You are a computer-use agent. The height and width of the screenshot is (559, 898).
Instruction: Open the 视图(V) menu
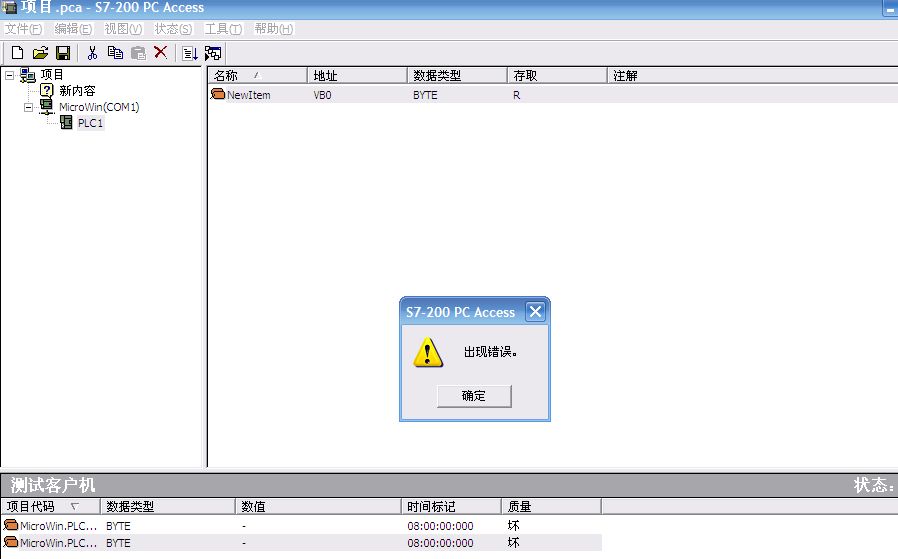(123, 29)
